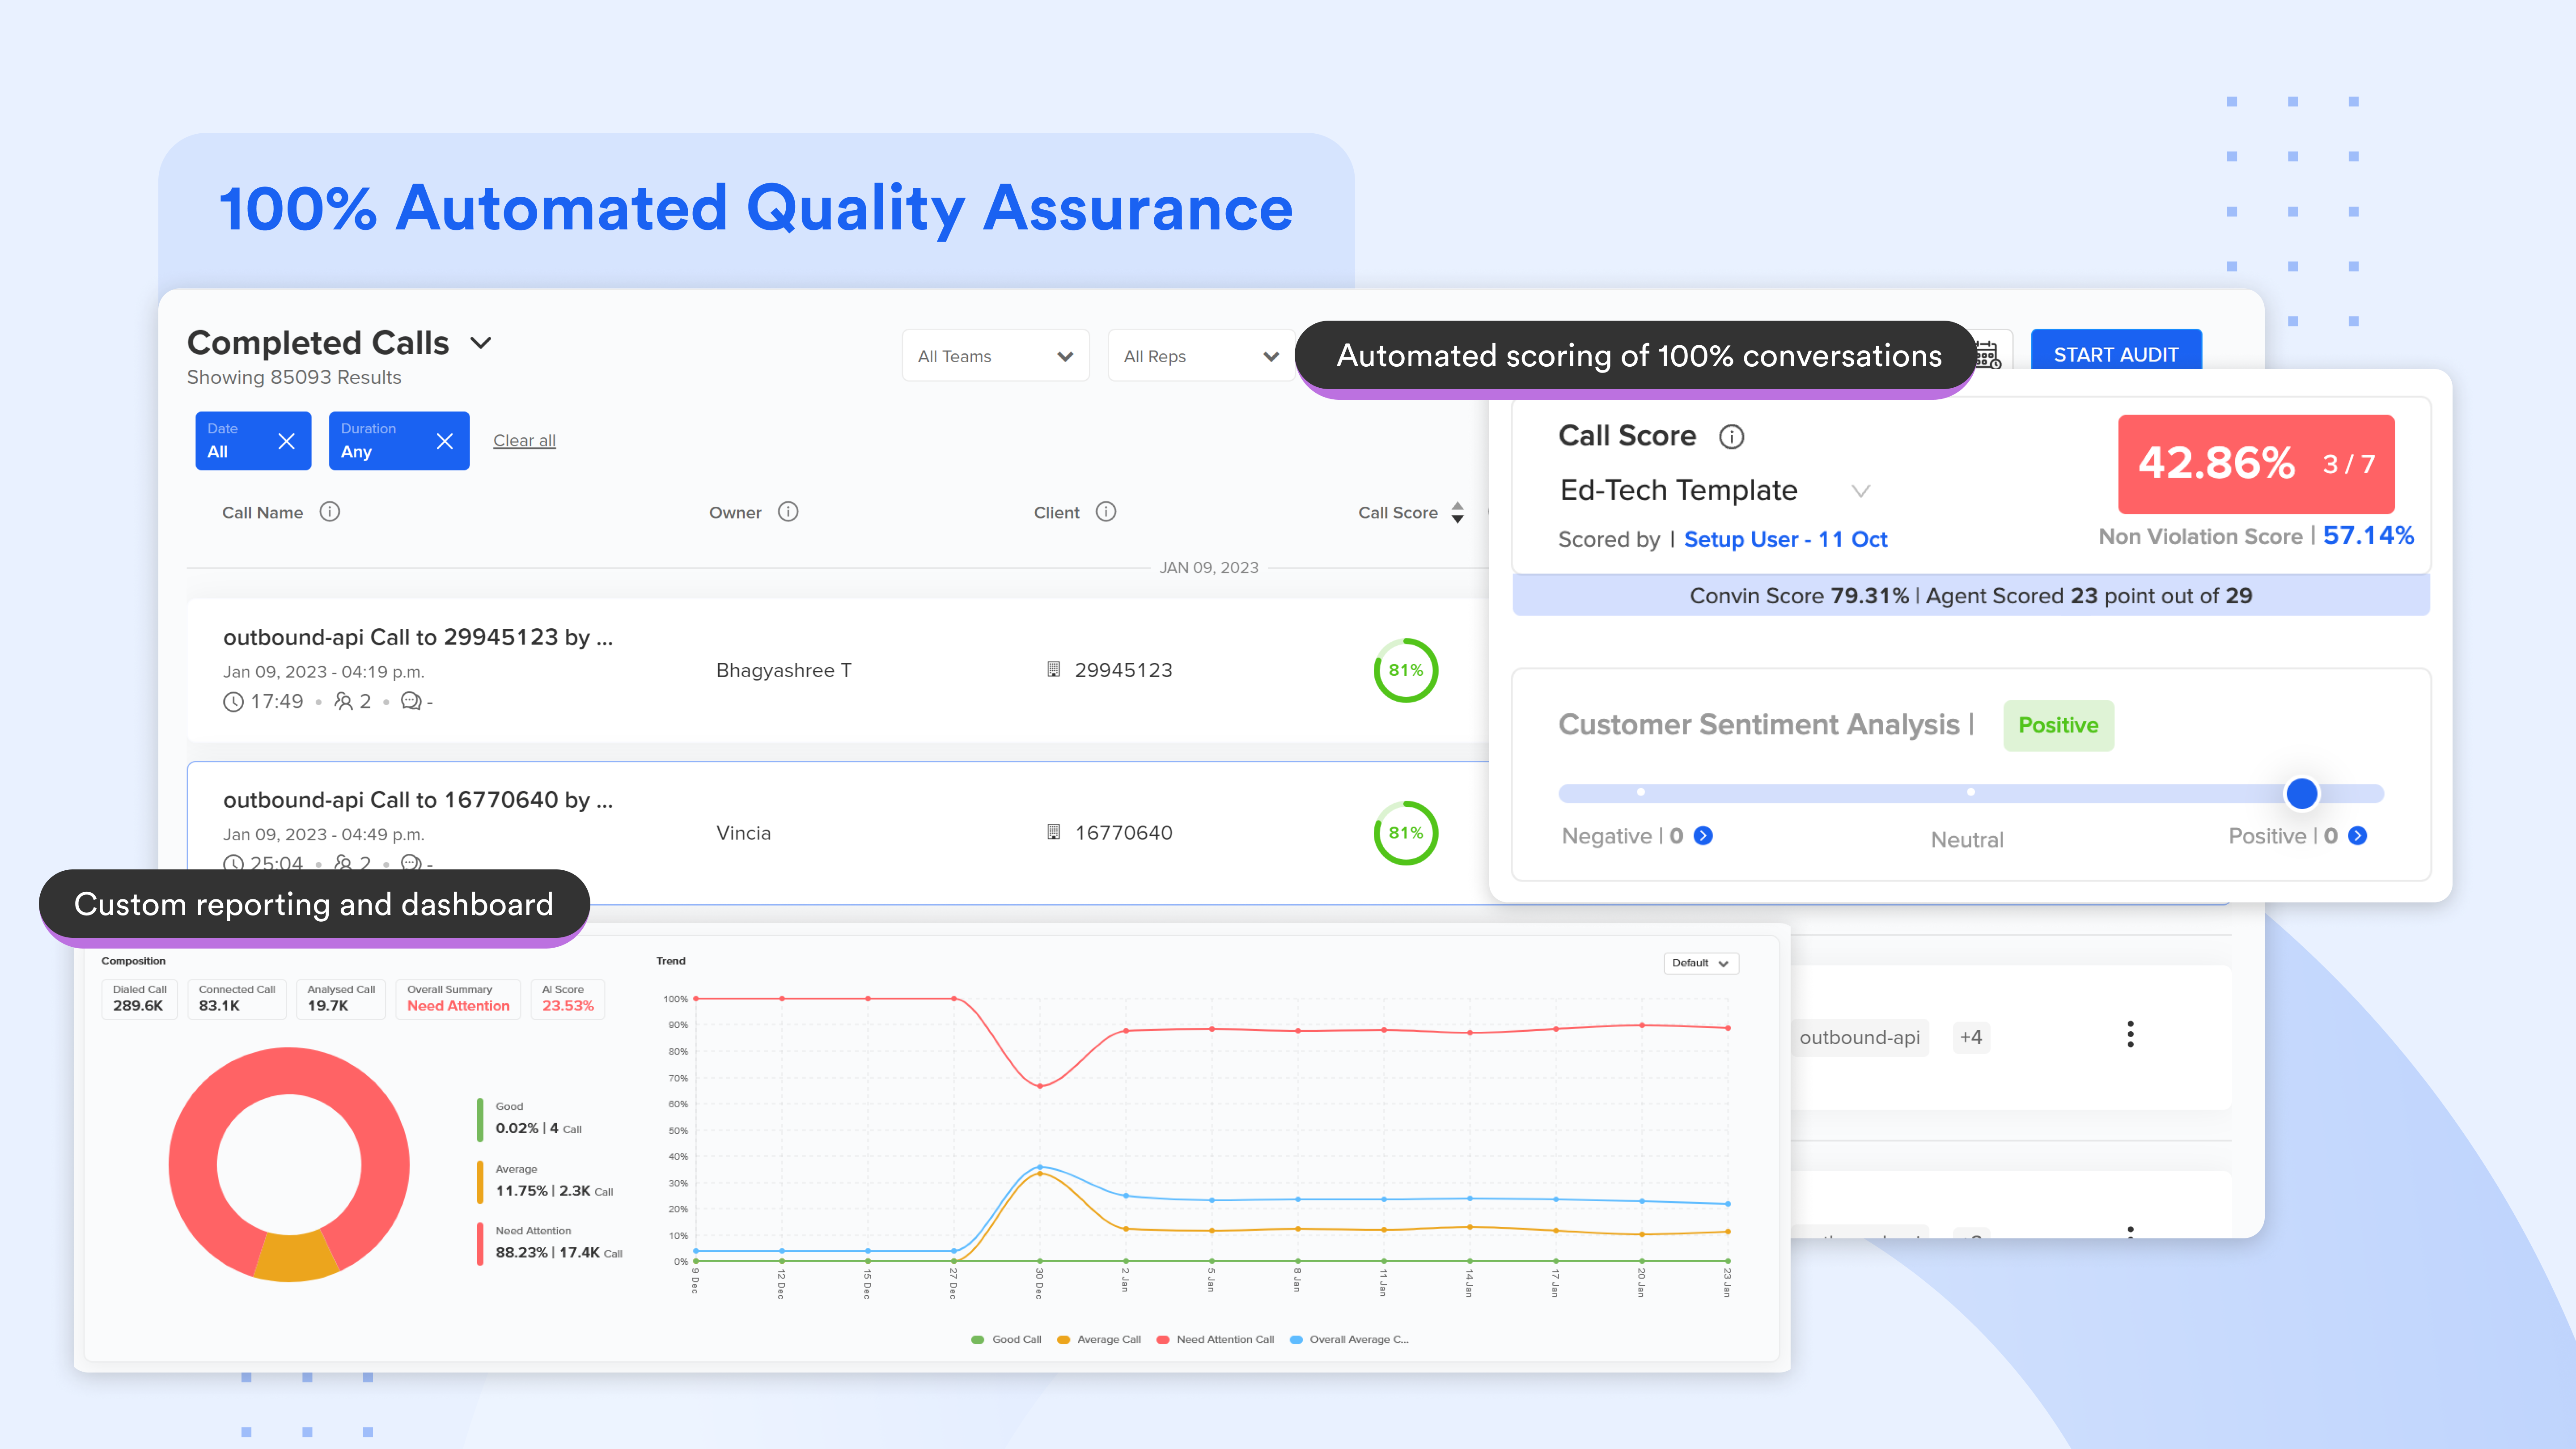This screenshot has height=1449, width=2576.
Task: Open the kebab menu beside outbound-api tag
Action: 2131,1034
